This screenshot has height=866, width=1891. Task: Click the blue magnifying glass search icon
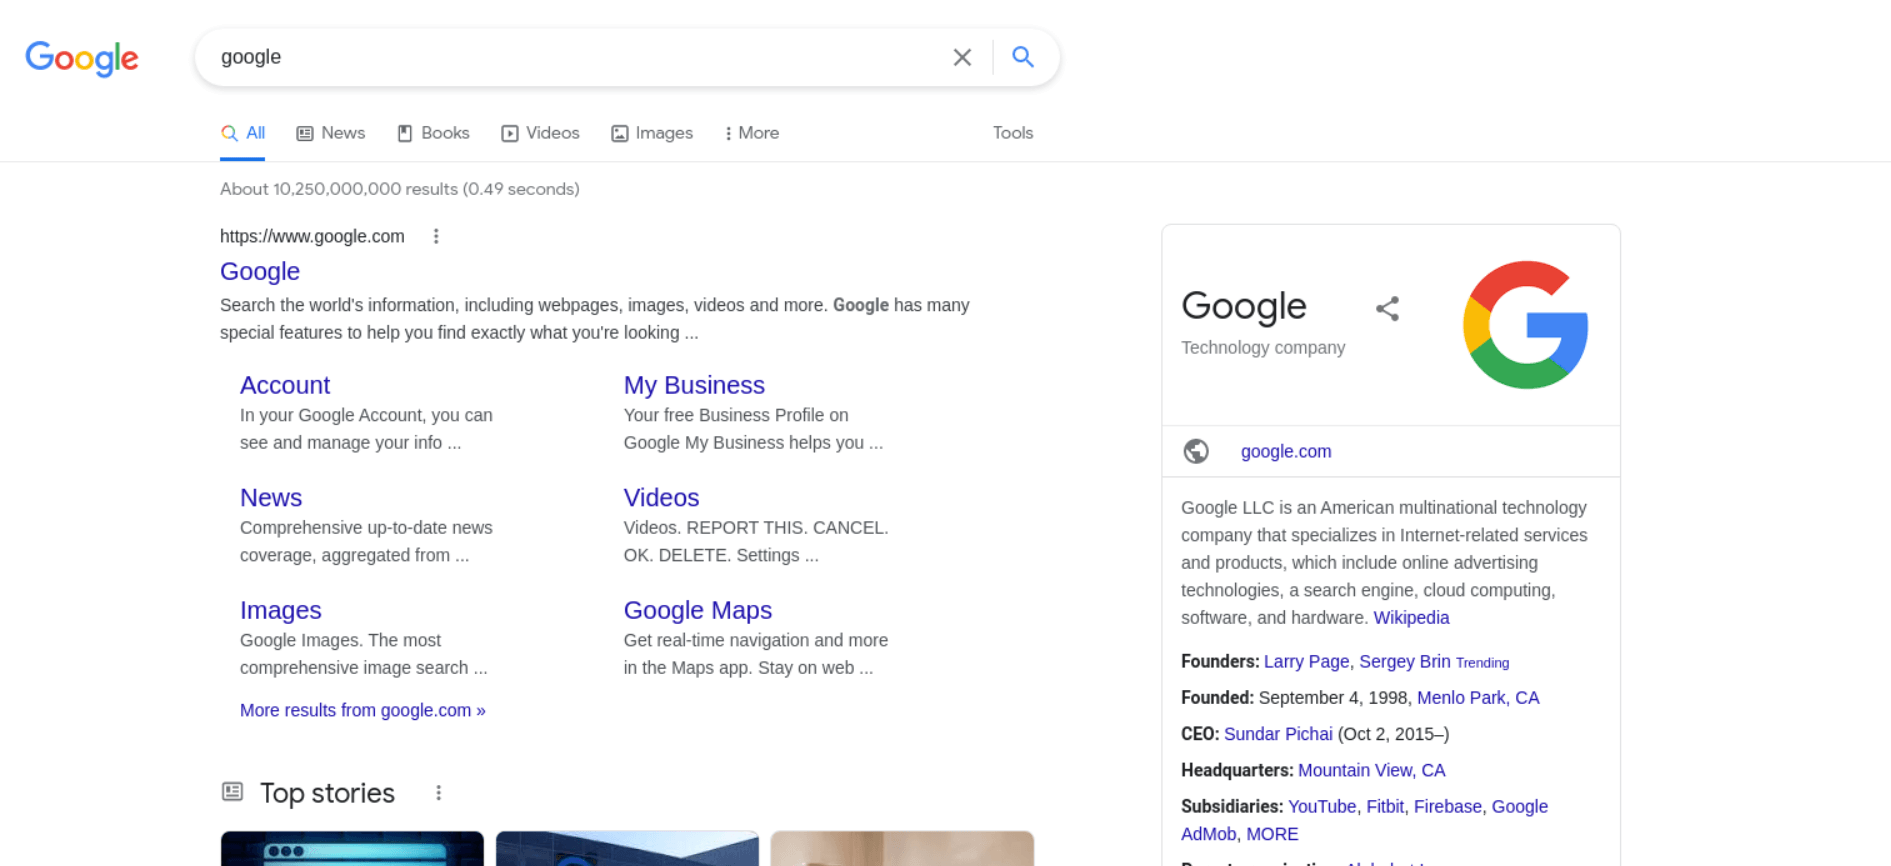pos(1022,57)
